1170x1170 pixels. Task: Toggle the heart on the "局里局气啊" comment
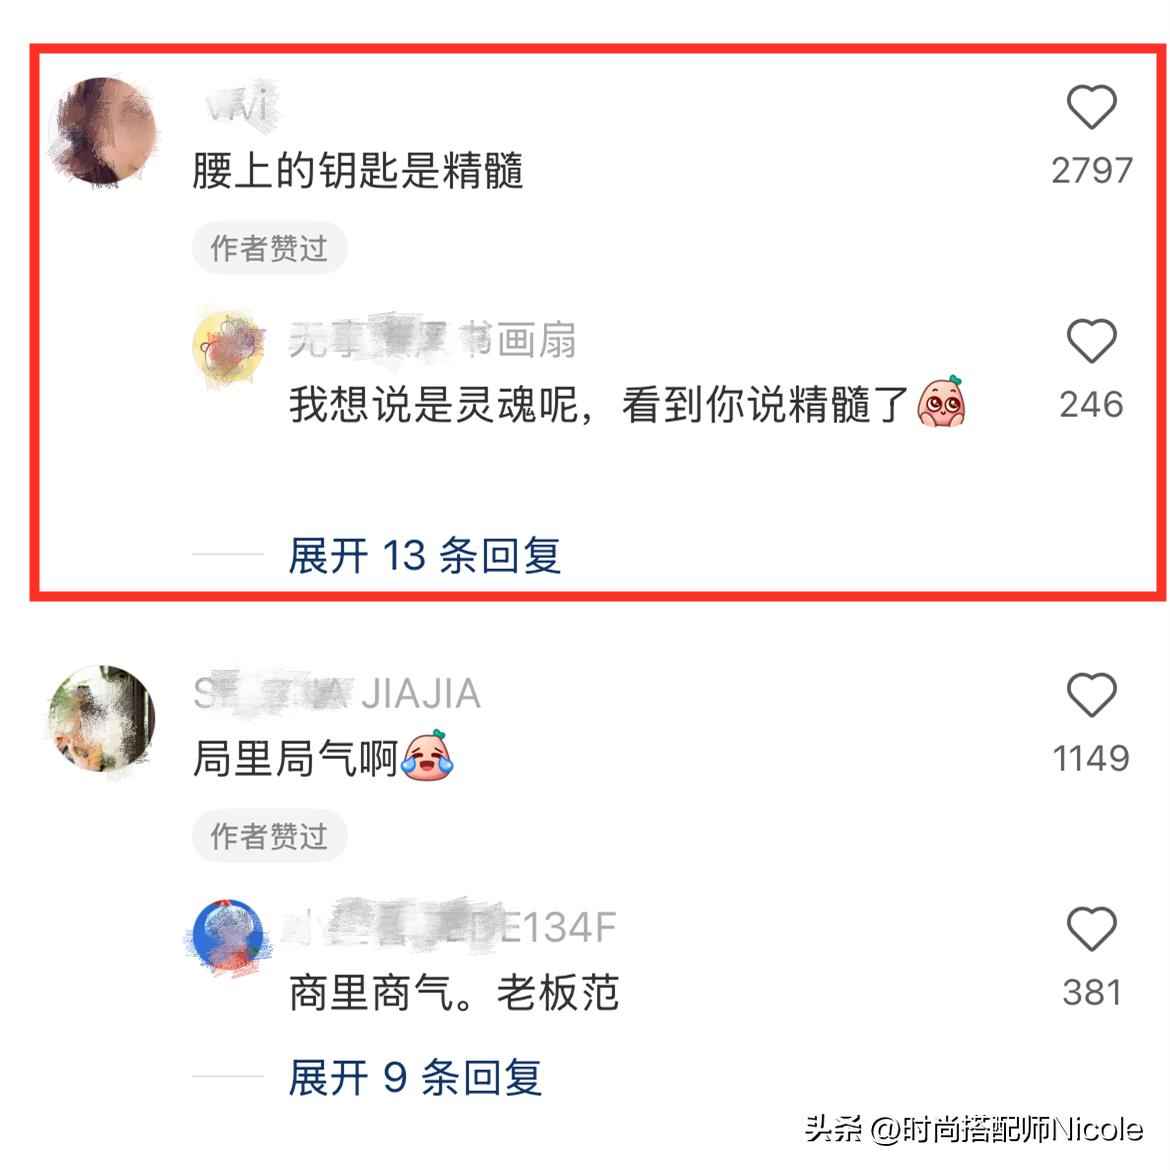(1091, 695)
